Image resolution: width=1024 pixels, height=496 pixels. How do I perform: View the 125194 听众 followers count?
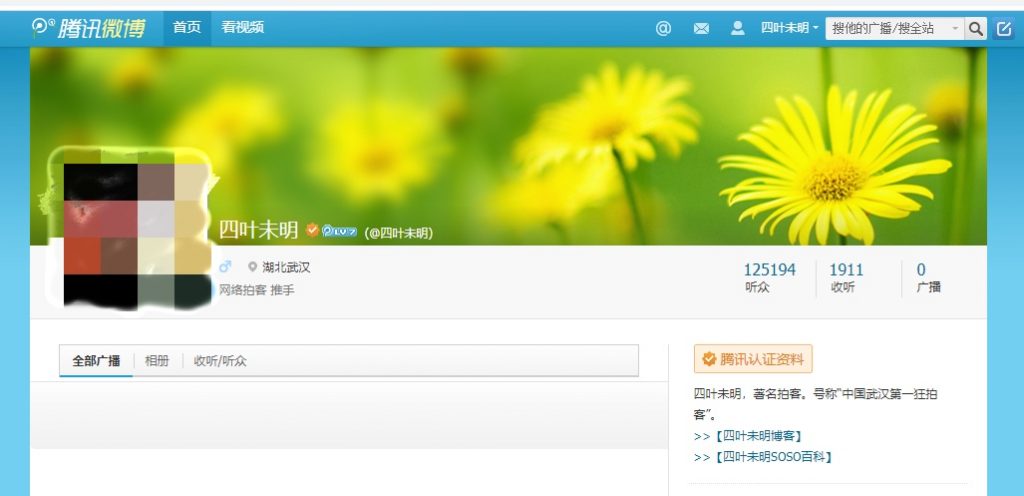point(769,277)
